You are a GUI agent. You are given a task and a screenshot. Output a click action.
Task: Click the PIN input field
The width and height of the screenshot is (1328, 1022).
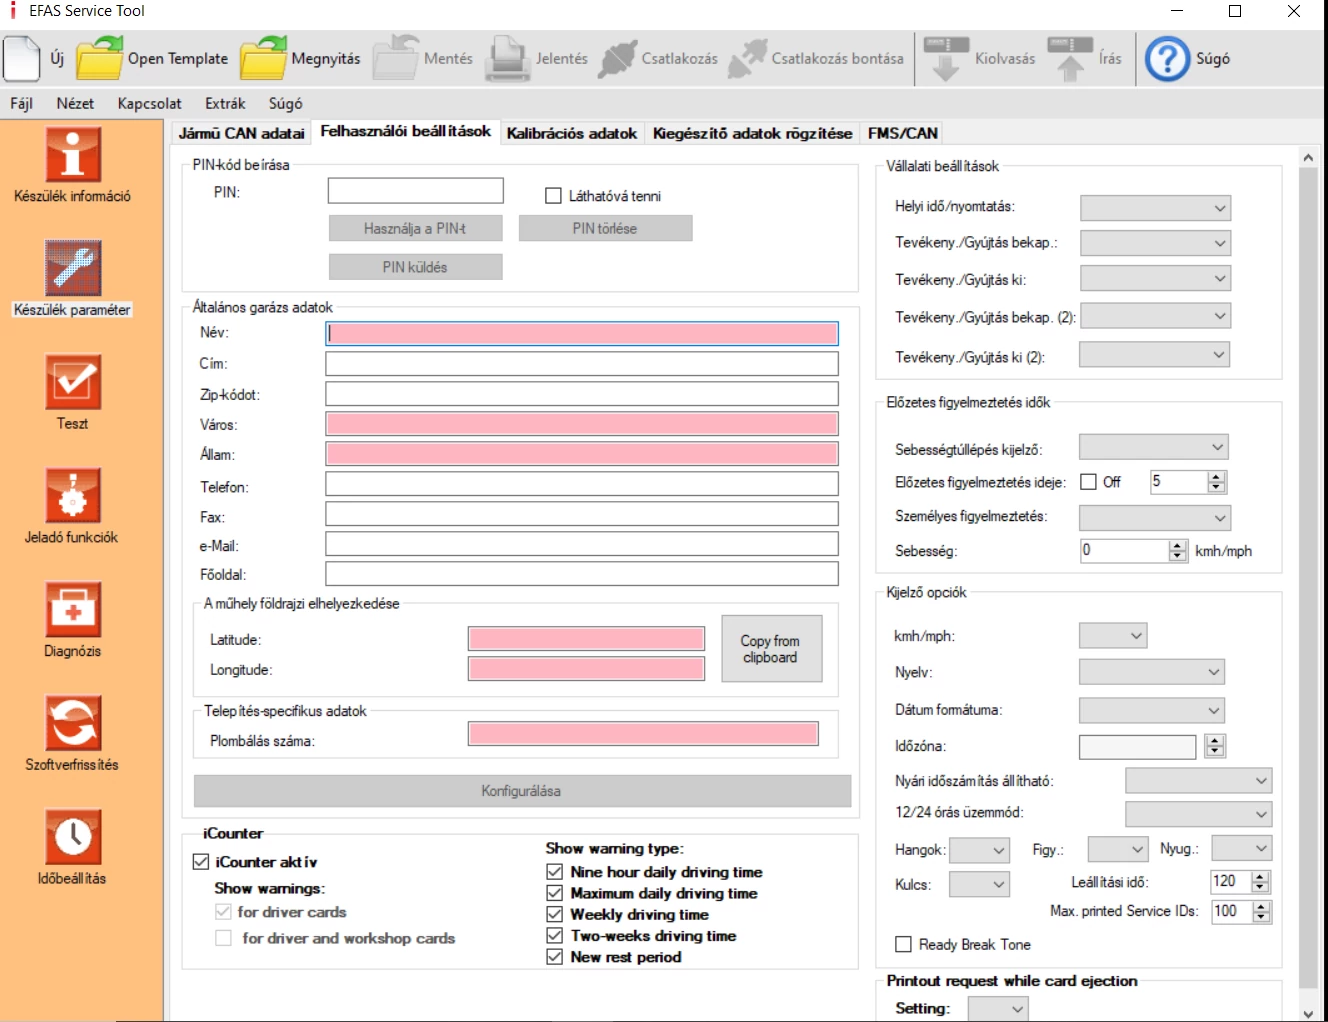[416, 191]
